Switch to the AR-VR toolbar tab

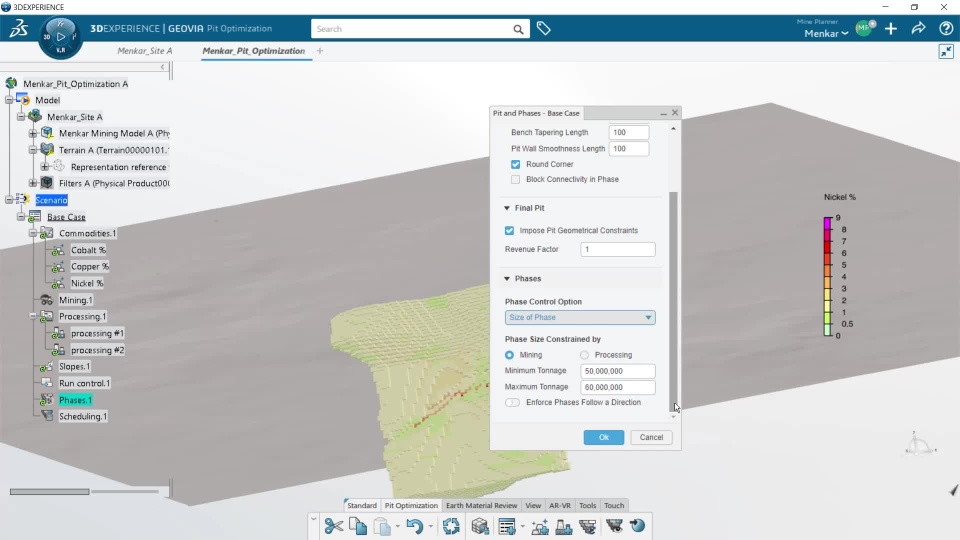pos(560,506)
